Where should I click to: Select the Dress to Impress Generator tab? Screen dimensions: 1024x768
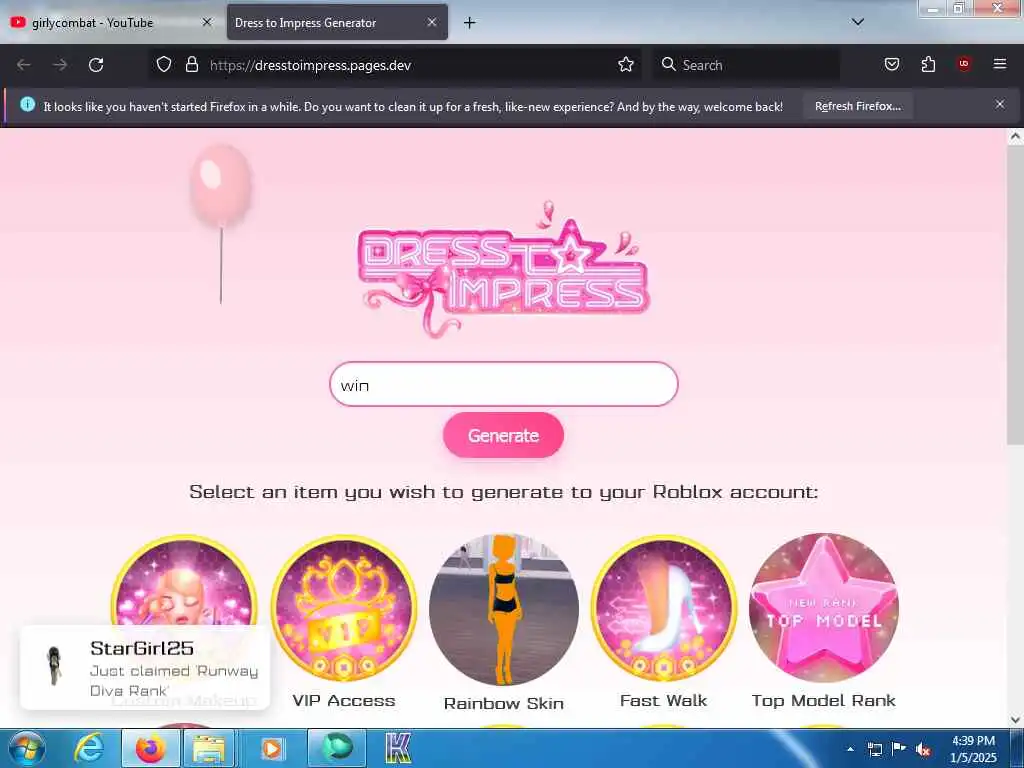pos(337,23)
